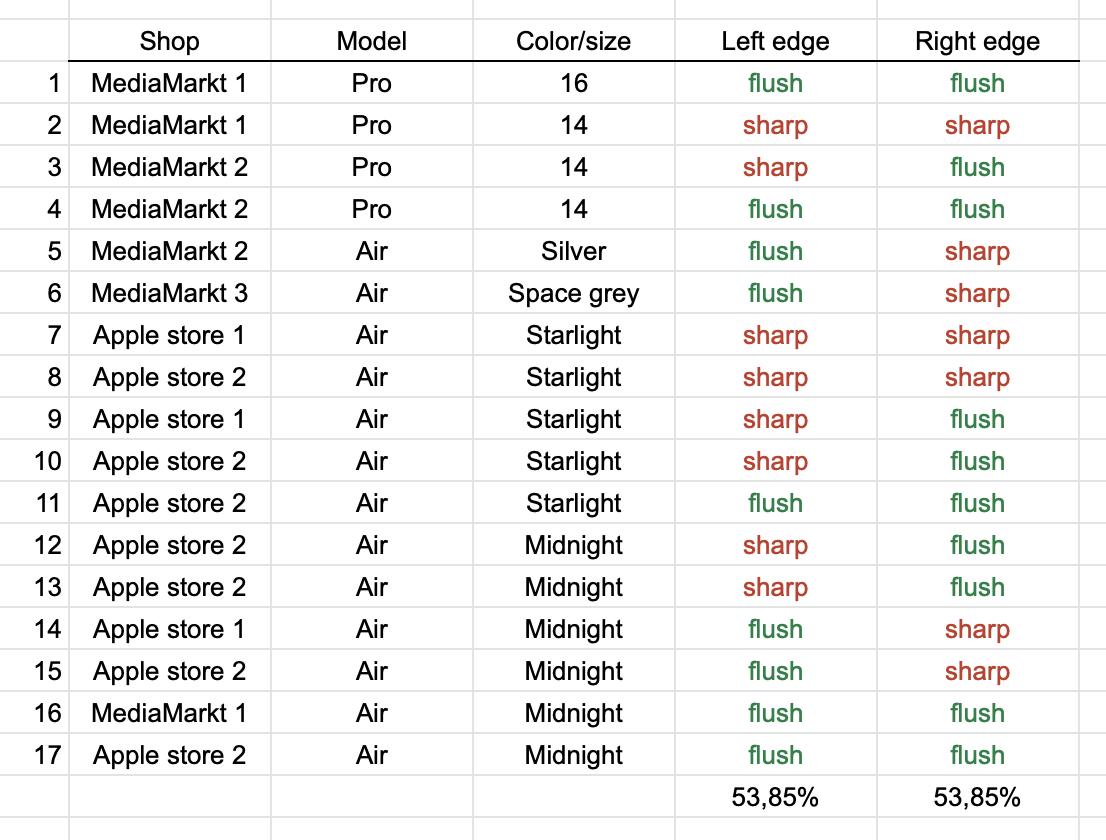Viewport: 1106px width, 840px height.
Task: Select row number 1 label
Action: [54, 83]
